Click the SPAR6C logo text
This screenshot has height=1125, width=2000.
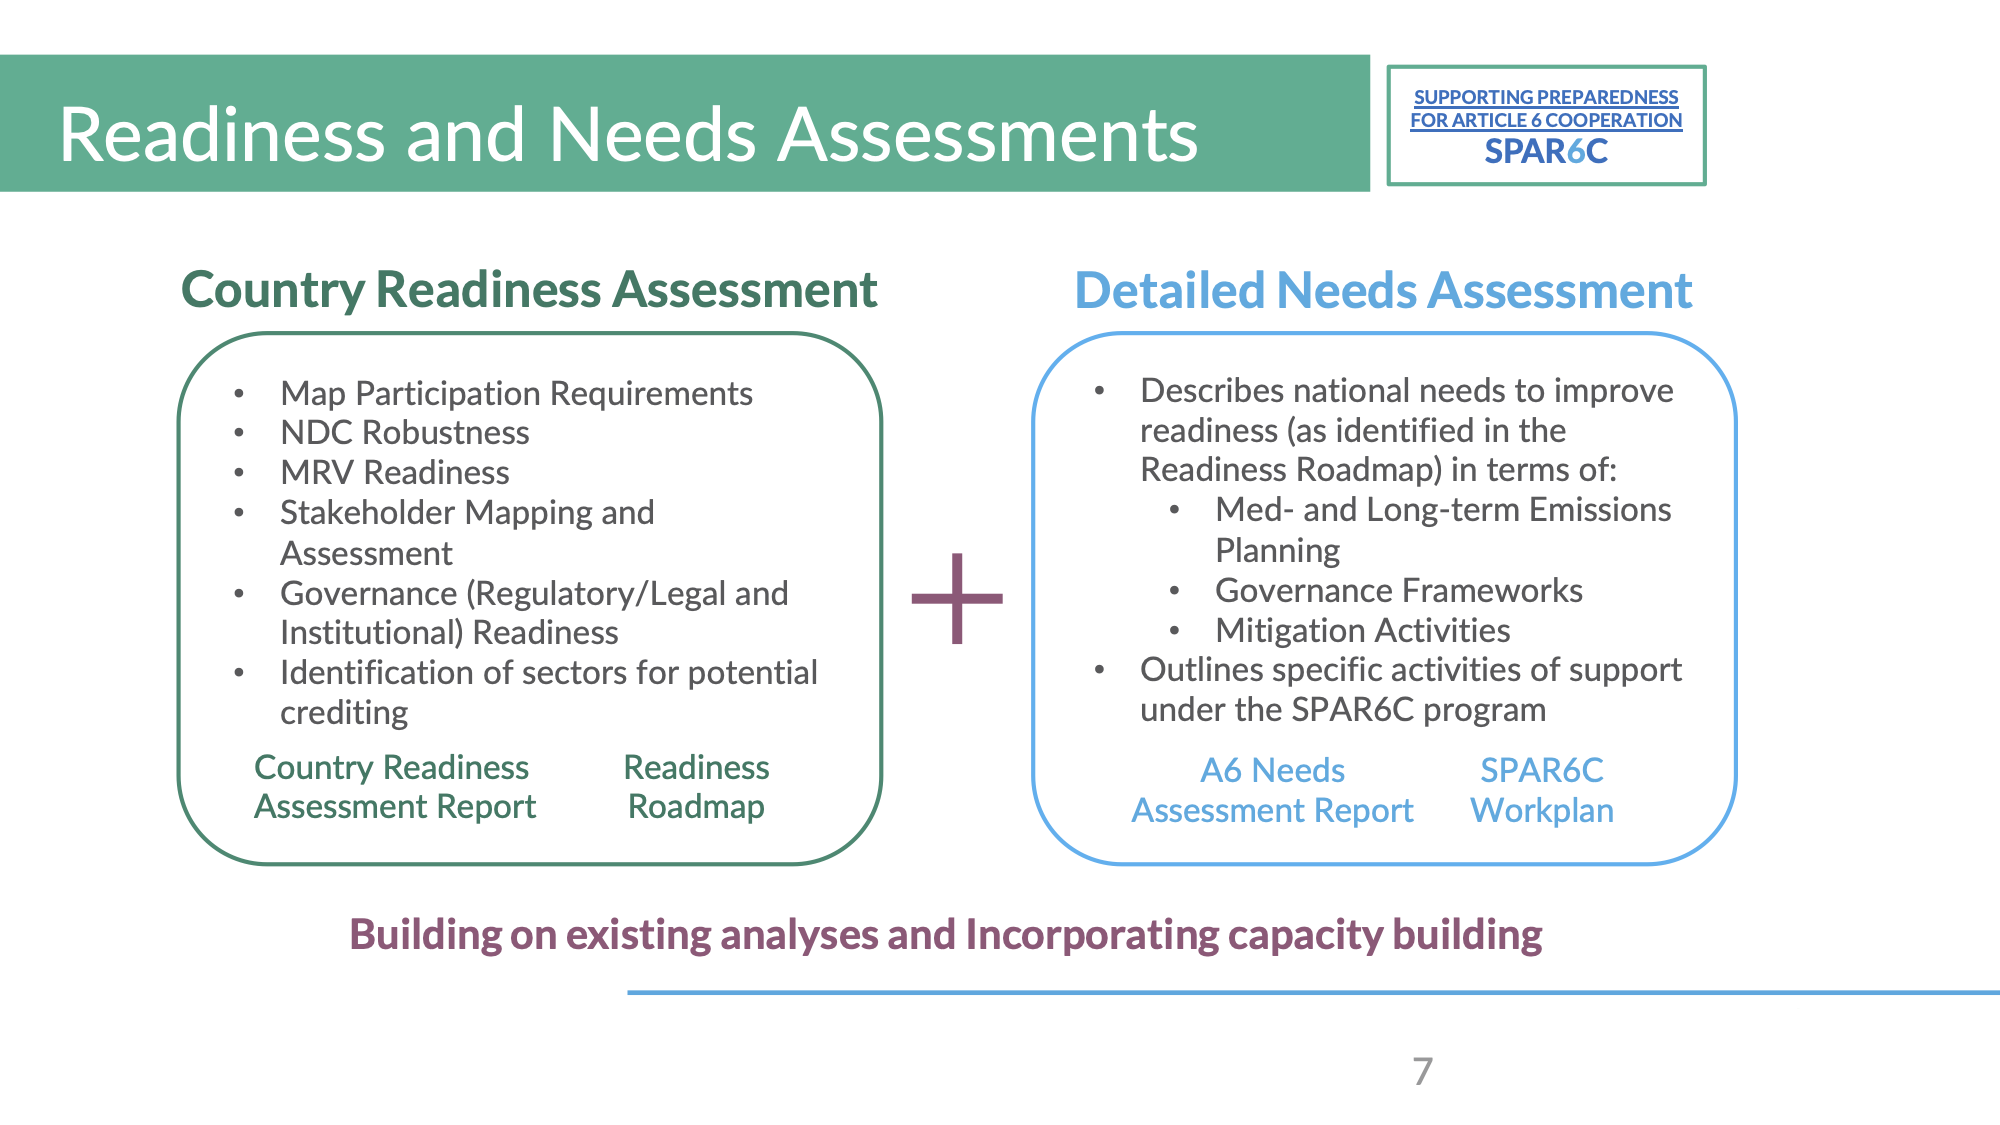tap(1546, 152)
